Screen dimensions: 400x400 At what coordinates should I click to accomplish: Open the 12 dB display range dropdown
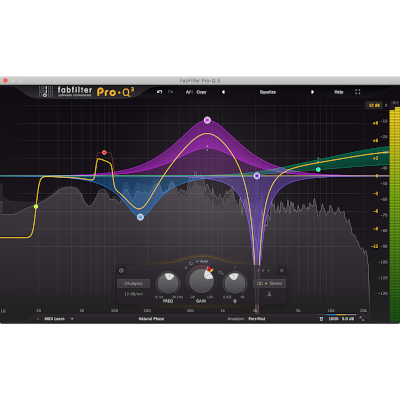point(374,105)
